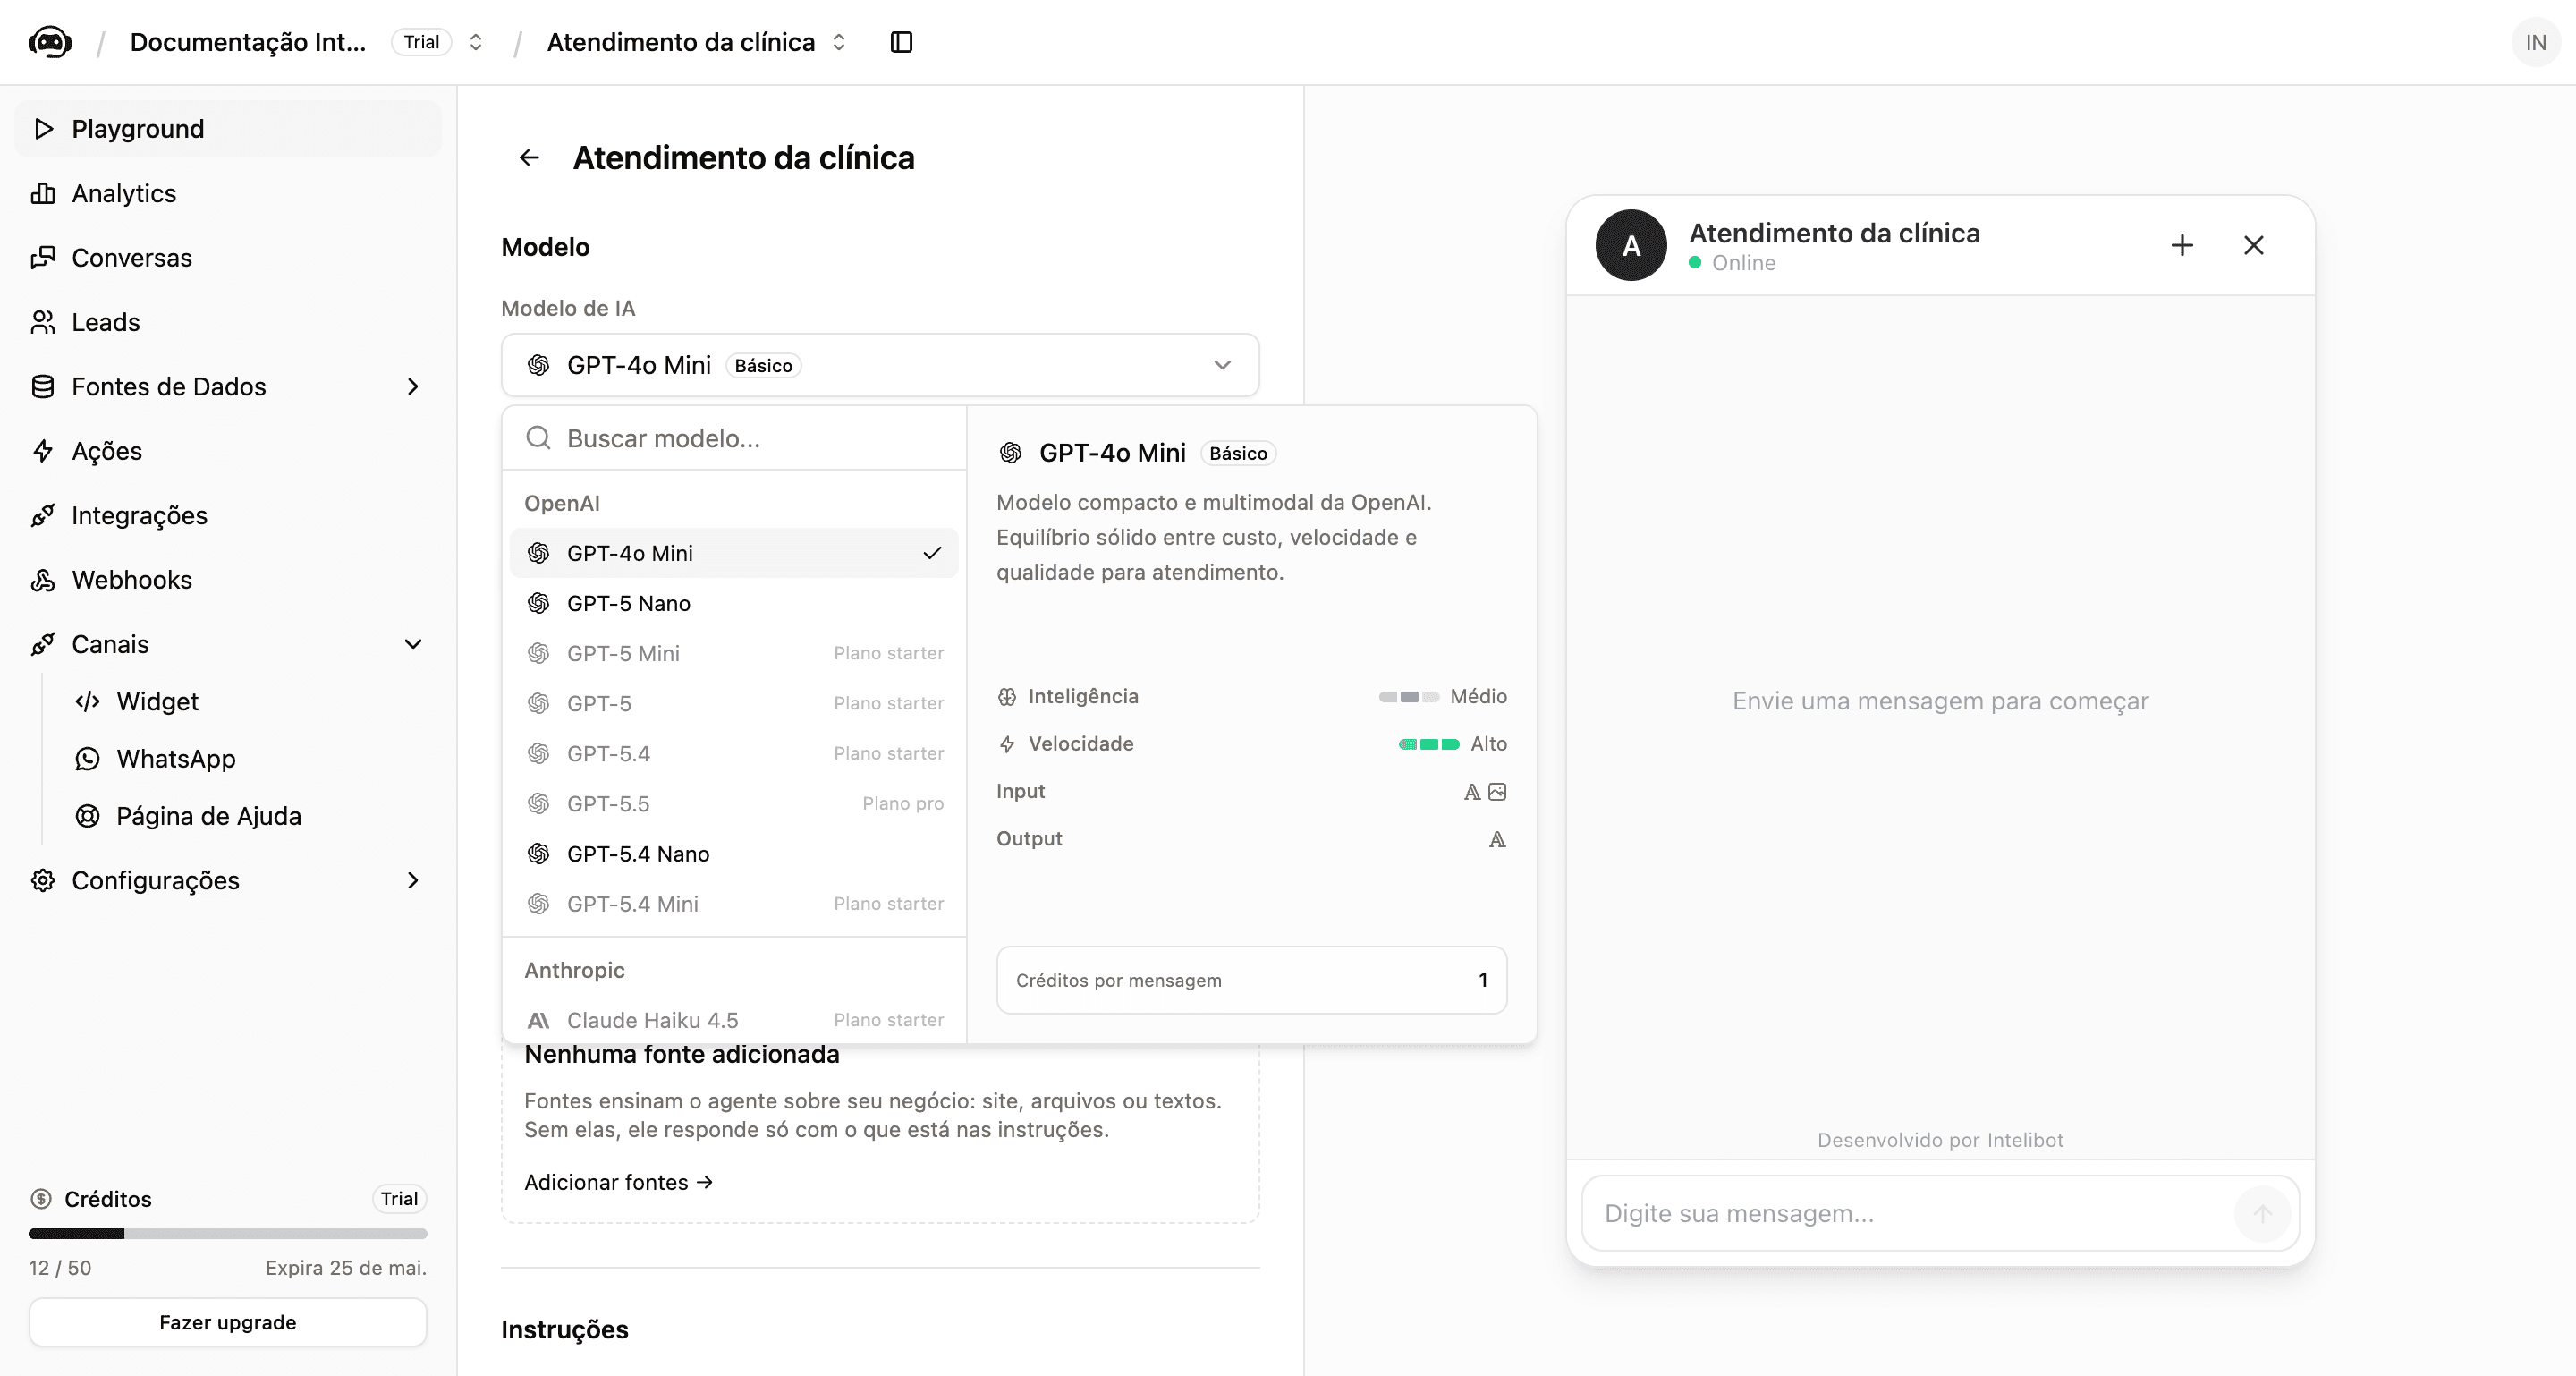Click the Desenvolvido por Intelibot text

pyautogui.click(x=1940, y=1140)
